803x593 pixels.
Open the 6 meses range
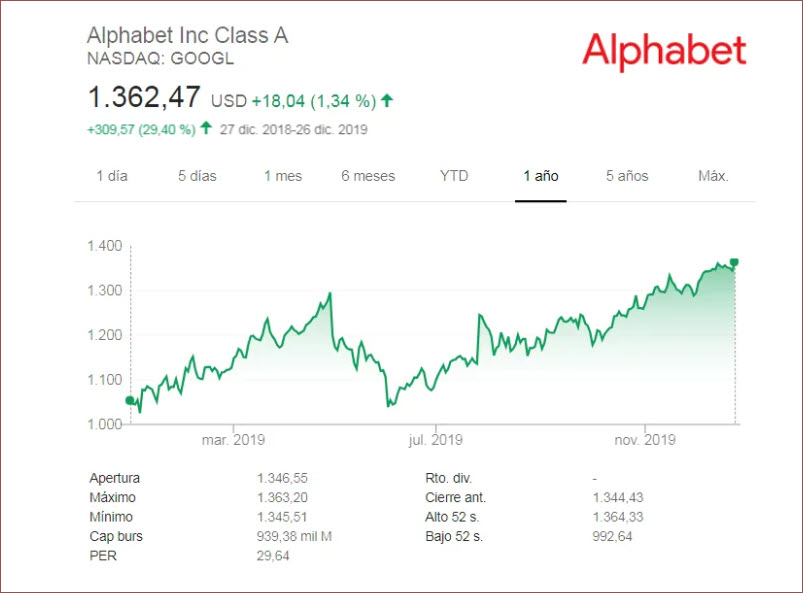tap(368, 176)
